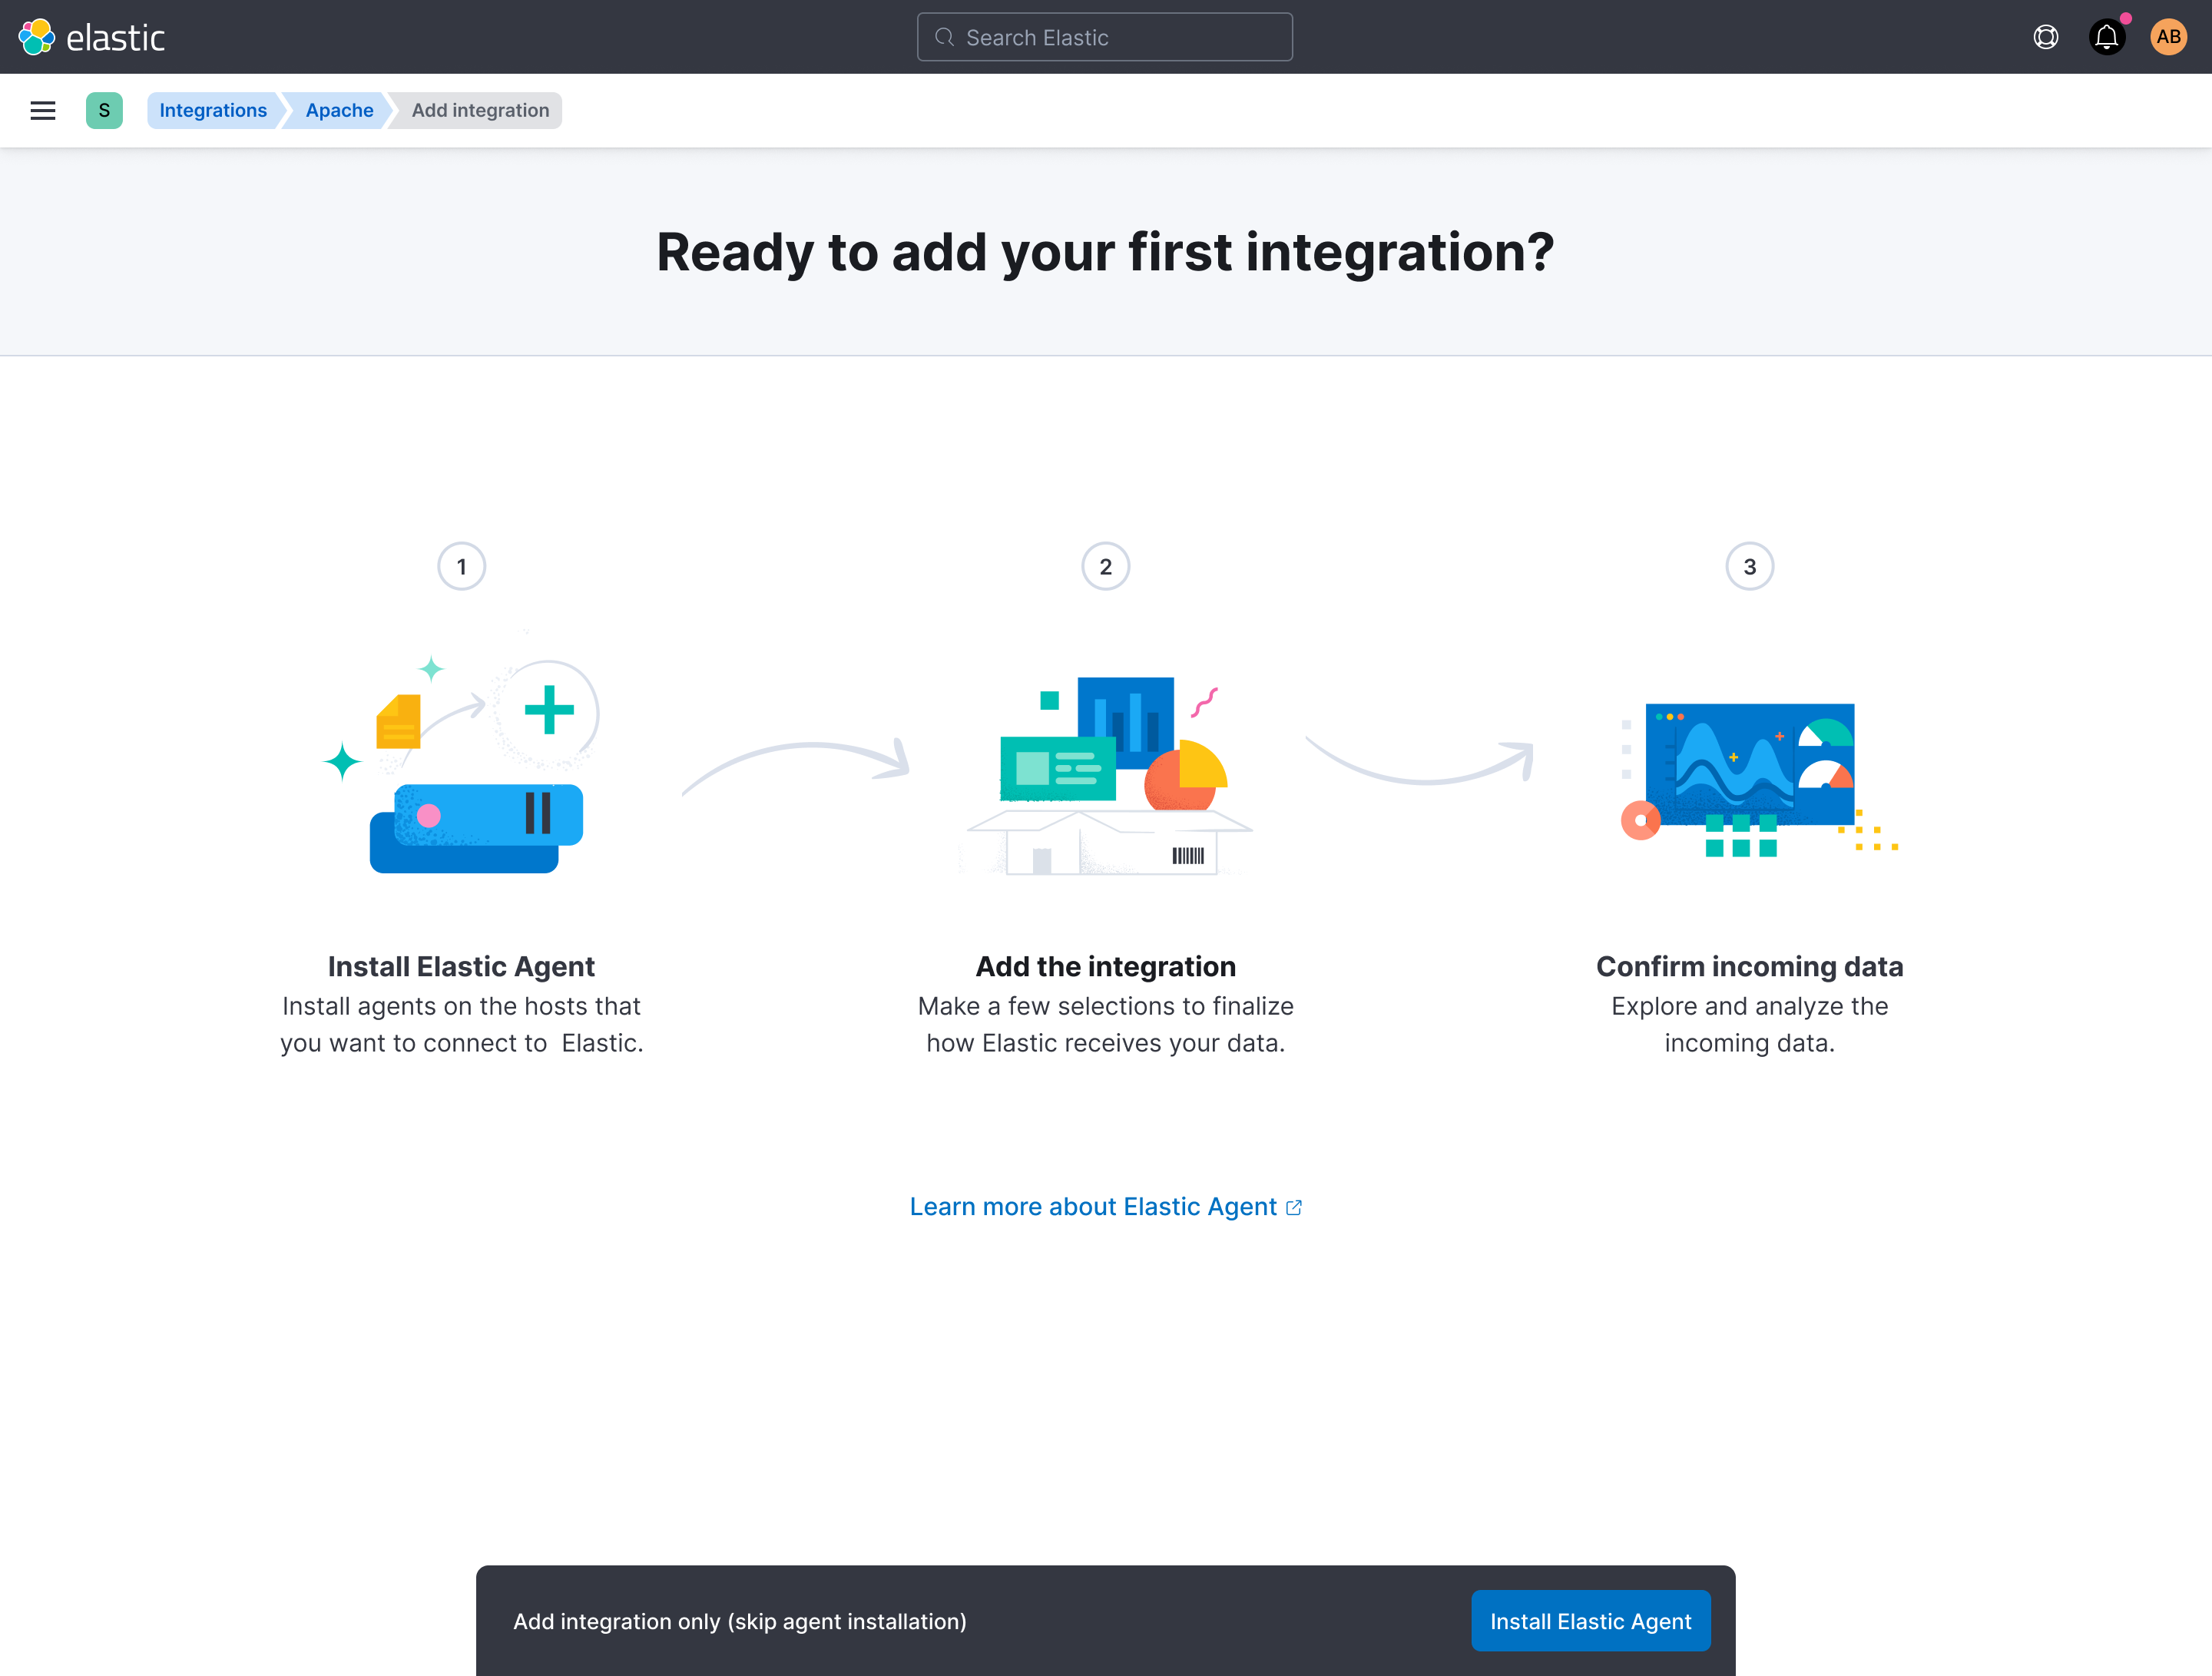Open help via the life-ring icon
This screenshot has height=1676, width=2212.
click(2045, 37)
